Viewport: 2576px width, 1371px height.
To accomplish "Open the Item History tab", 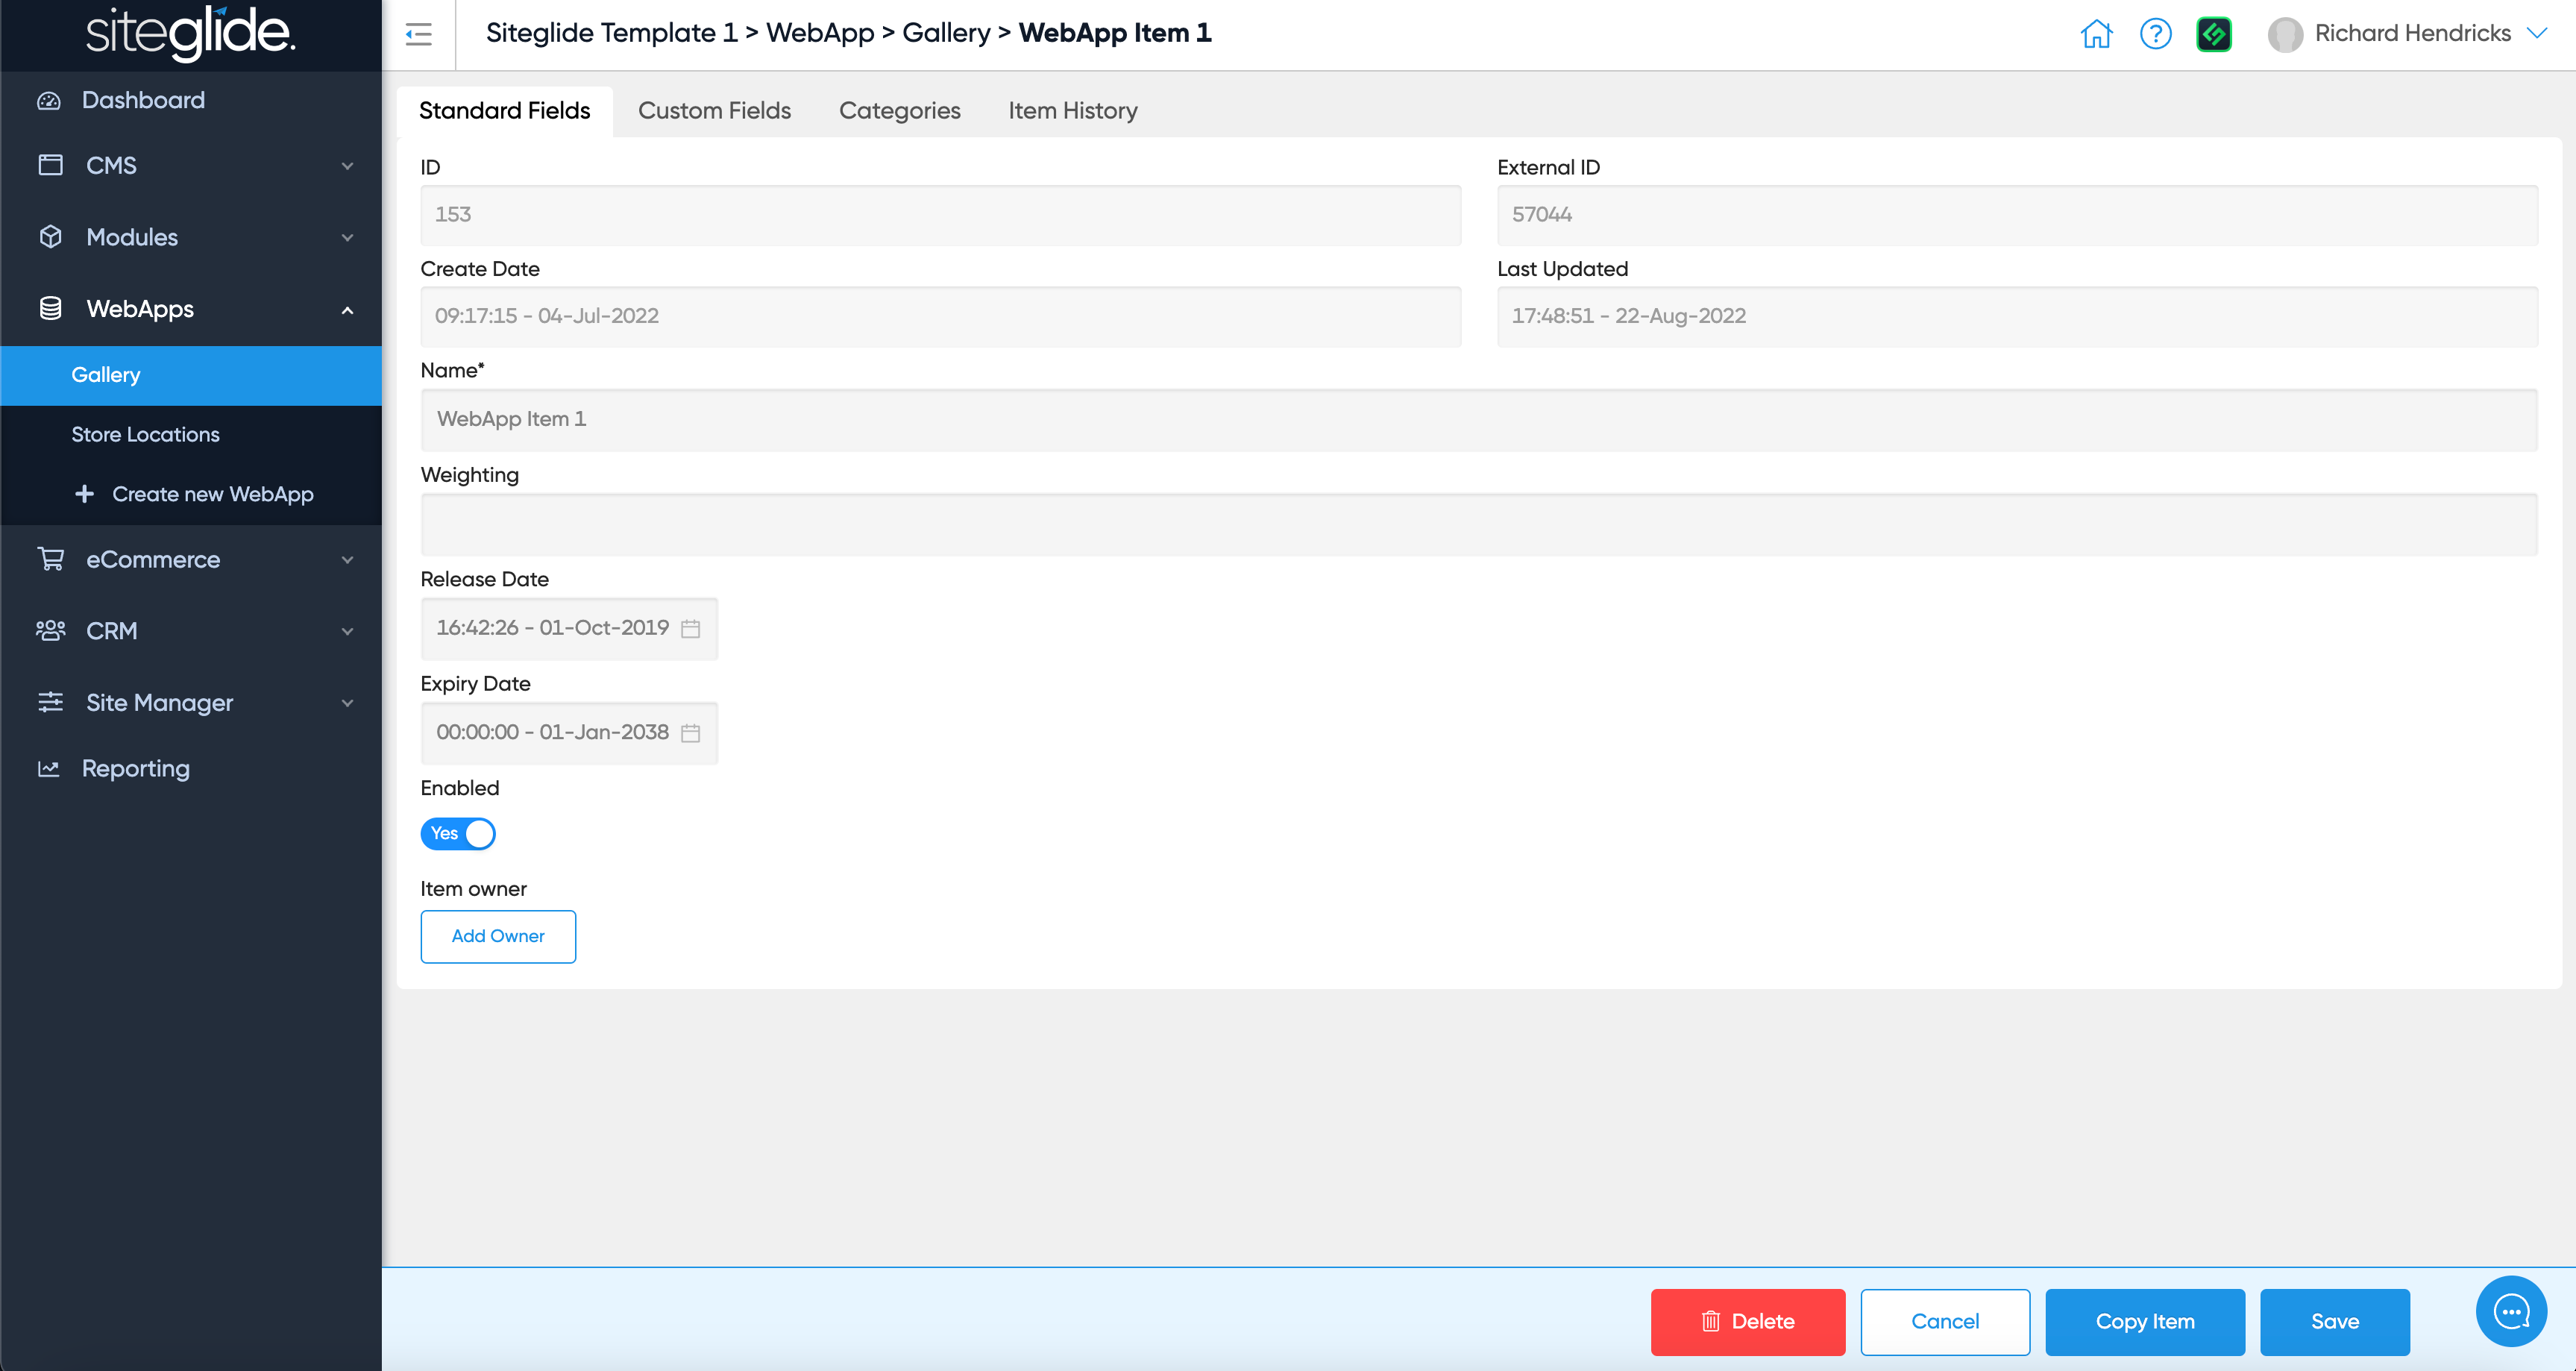I will pos(1072,110).
